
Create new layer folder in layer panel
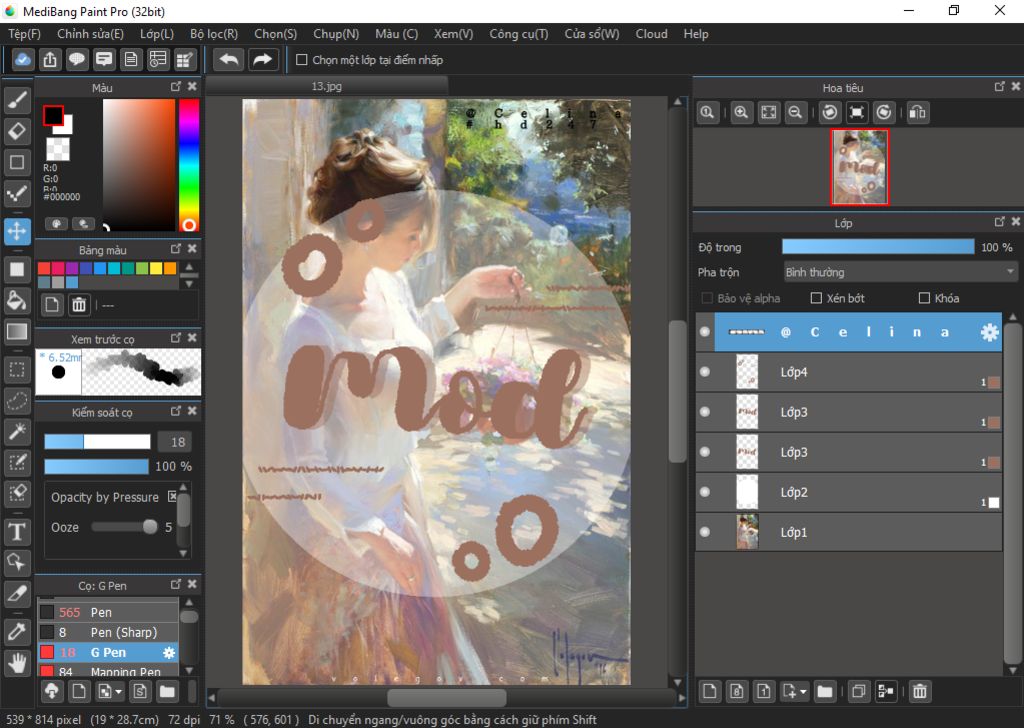pos(825,691)
